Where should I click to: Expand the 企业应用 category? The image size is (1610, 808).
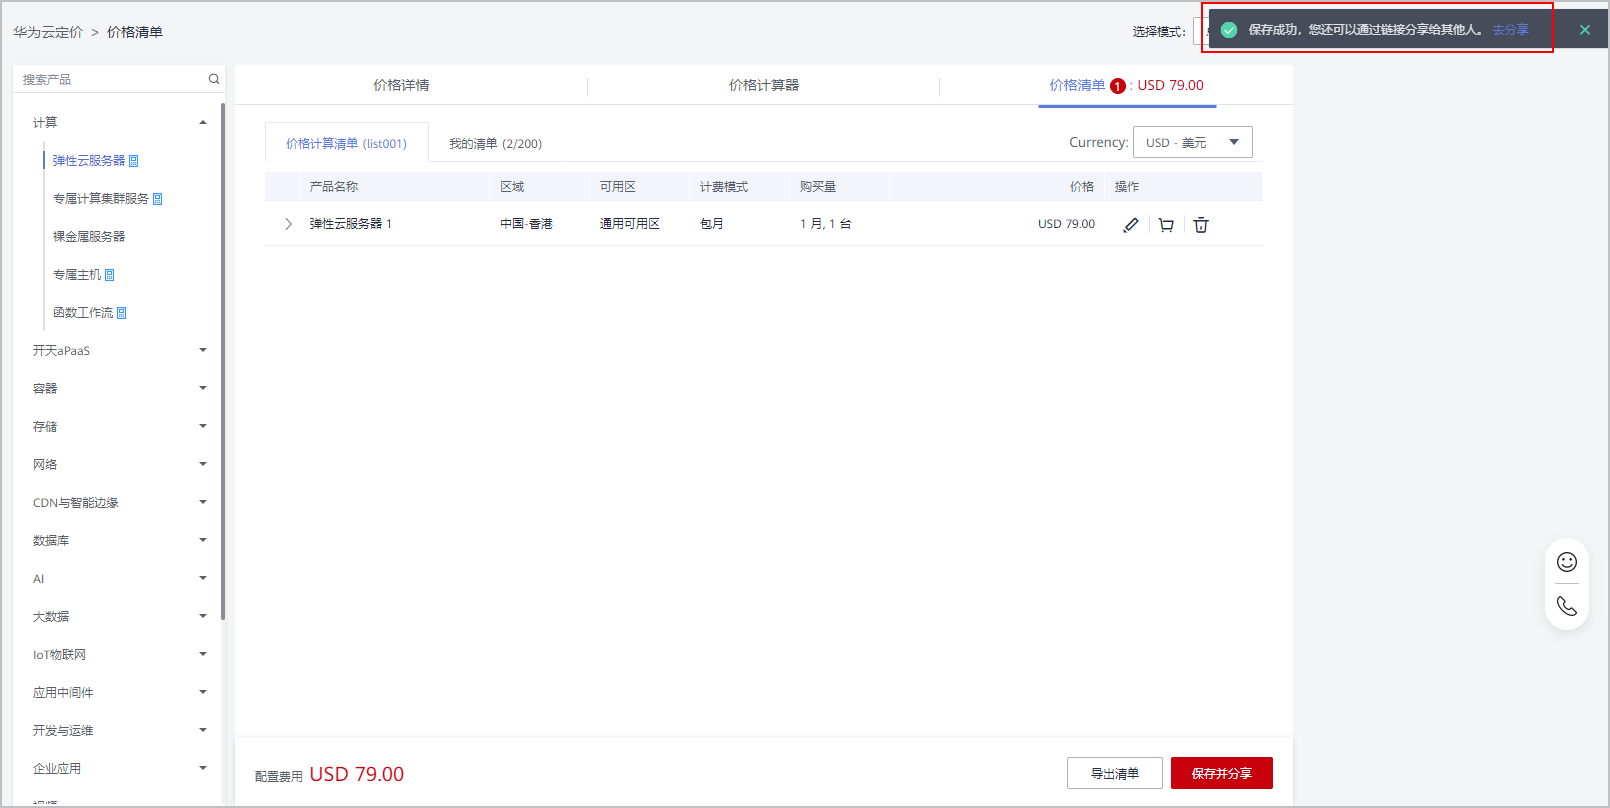pyautogui.click(x=203, y=768)
